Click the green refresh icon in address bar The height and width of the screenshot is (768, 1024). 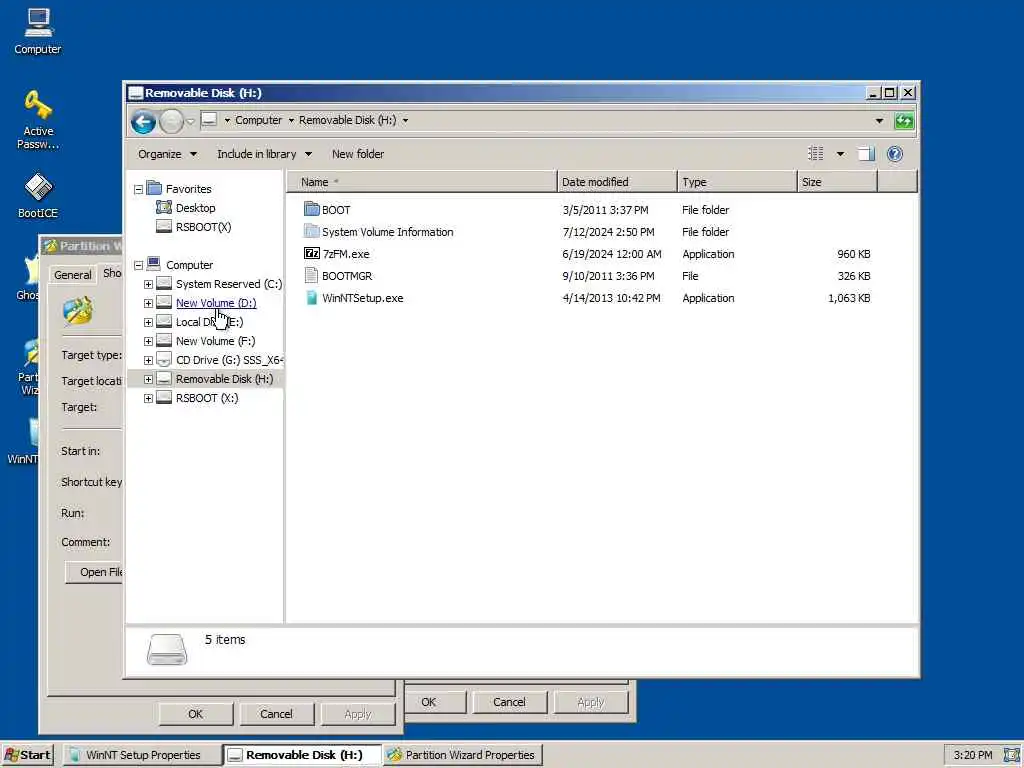904,121
